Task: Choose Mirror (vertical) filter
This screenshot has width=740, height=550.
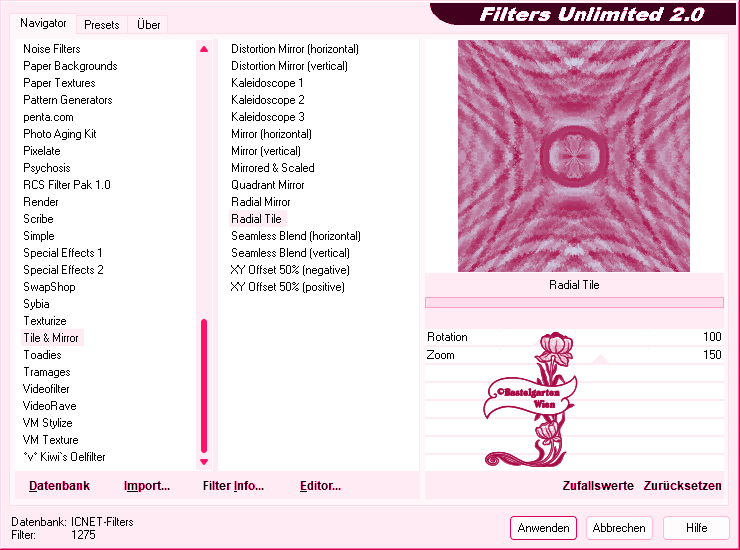Action: pos(266,151)
